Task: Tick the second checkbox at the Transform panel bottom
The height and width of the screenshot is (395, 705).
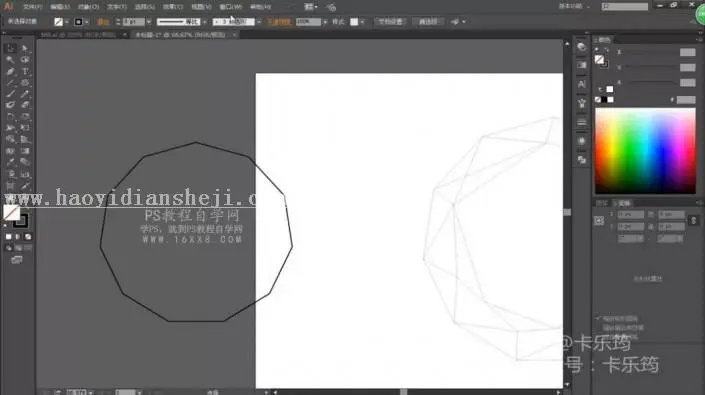Action: (x=598, y=328)
